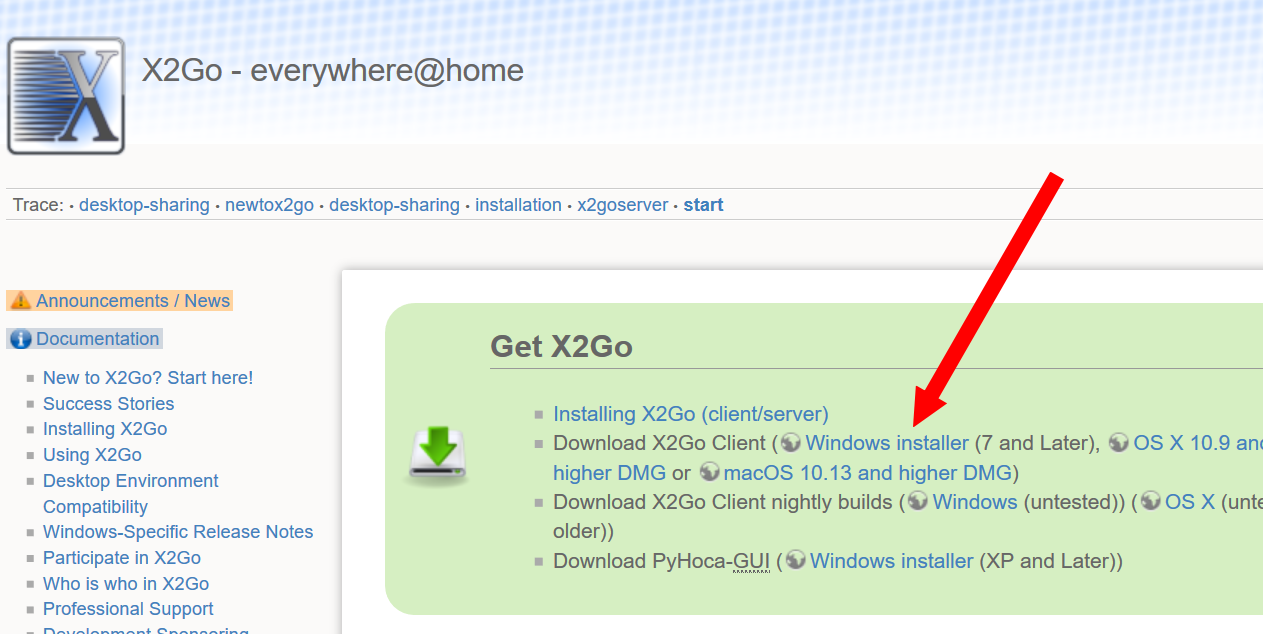The height and width of the screenshot is (634, 1263).
Task: Open New to X2Go? Start here!
Action: [148, 378]
